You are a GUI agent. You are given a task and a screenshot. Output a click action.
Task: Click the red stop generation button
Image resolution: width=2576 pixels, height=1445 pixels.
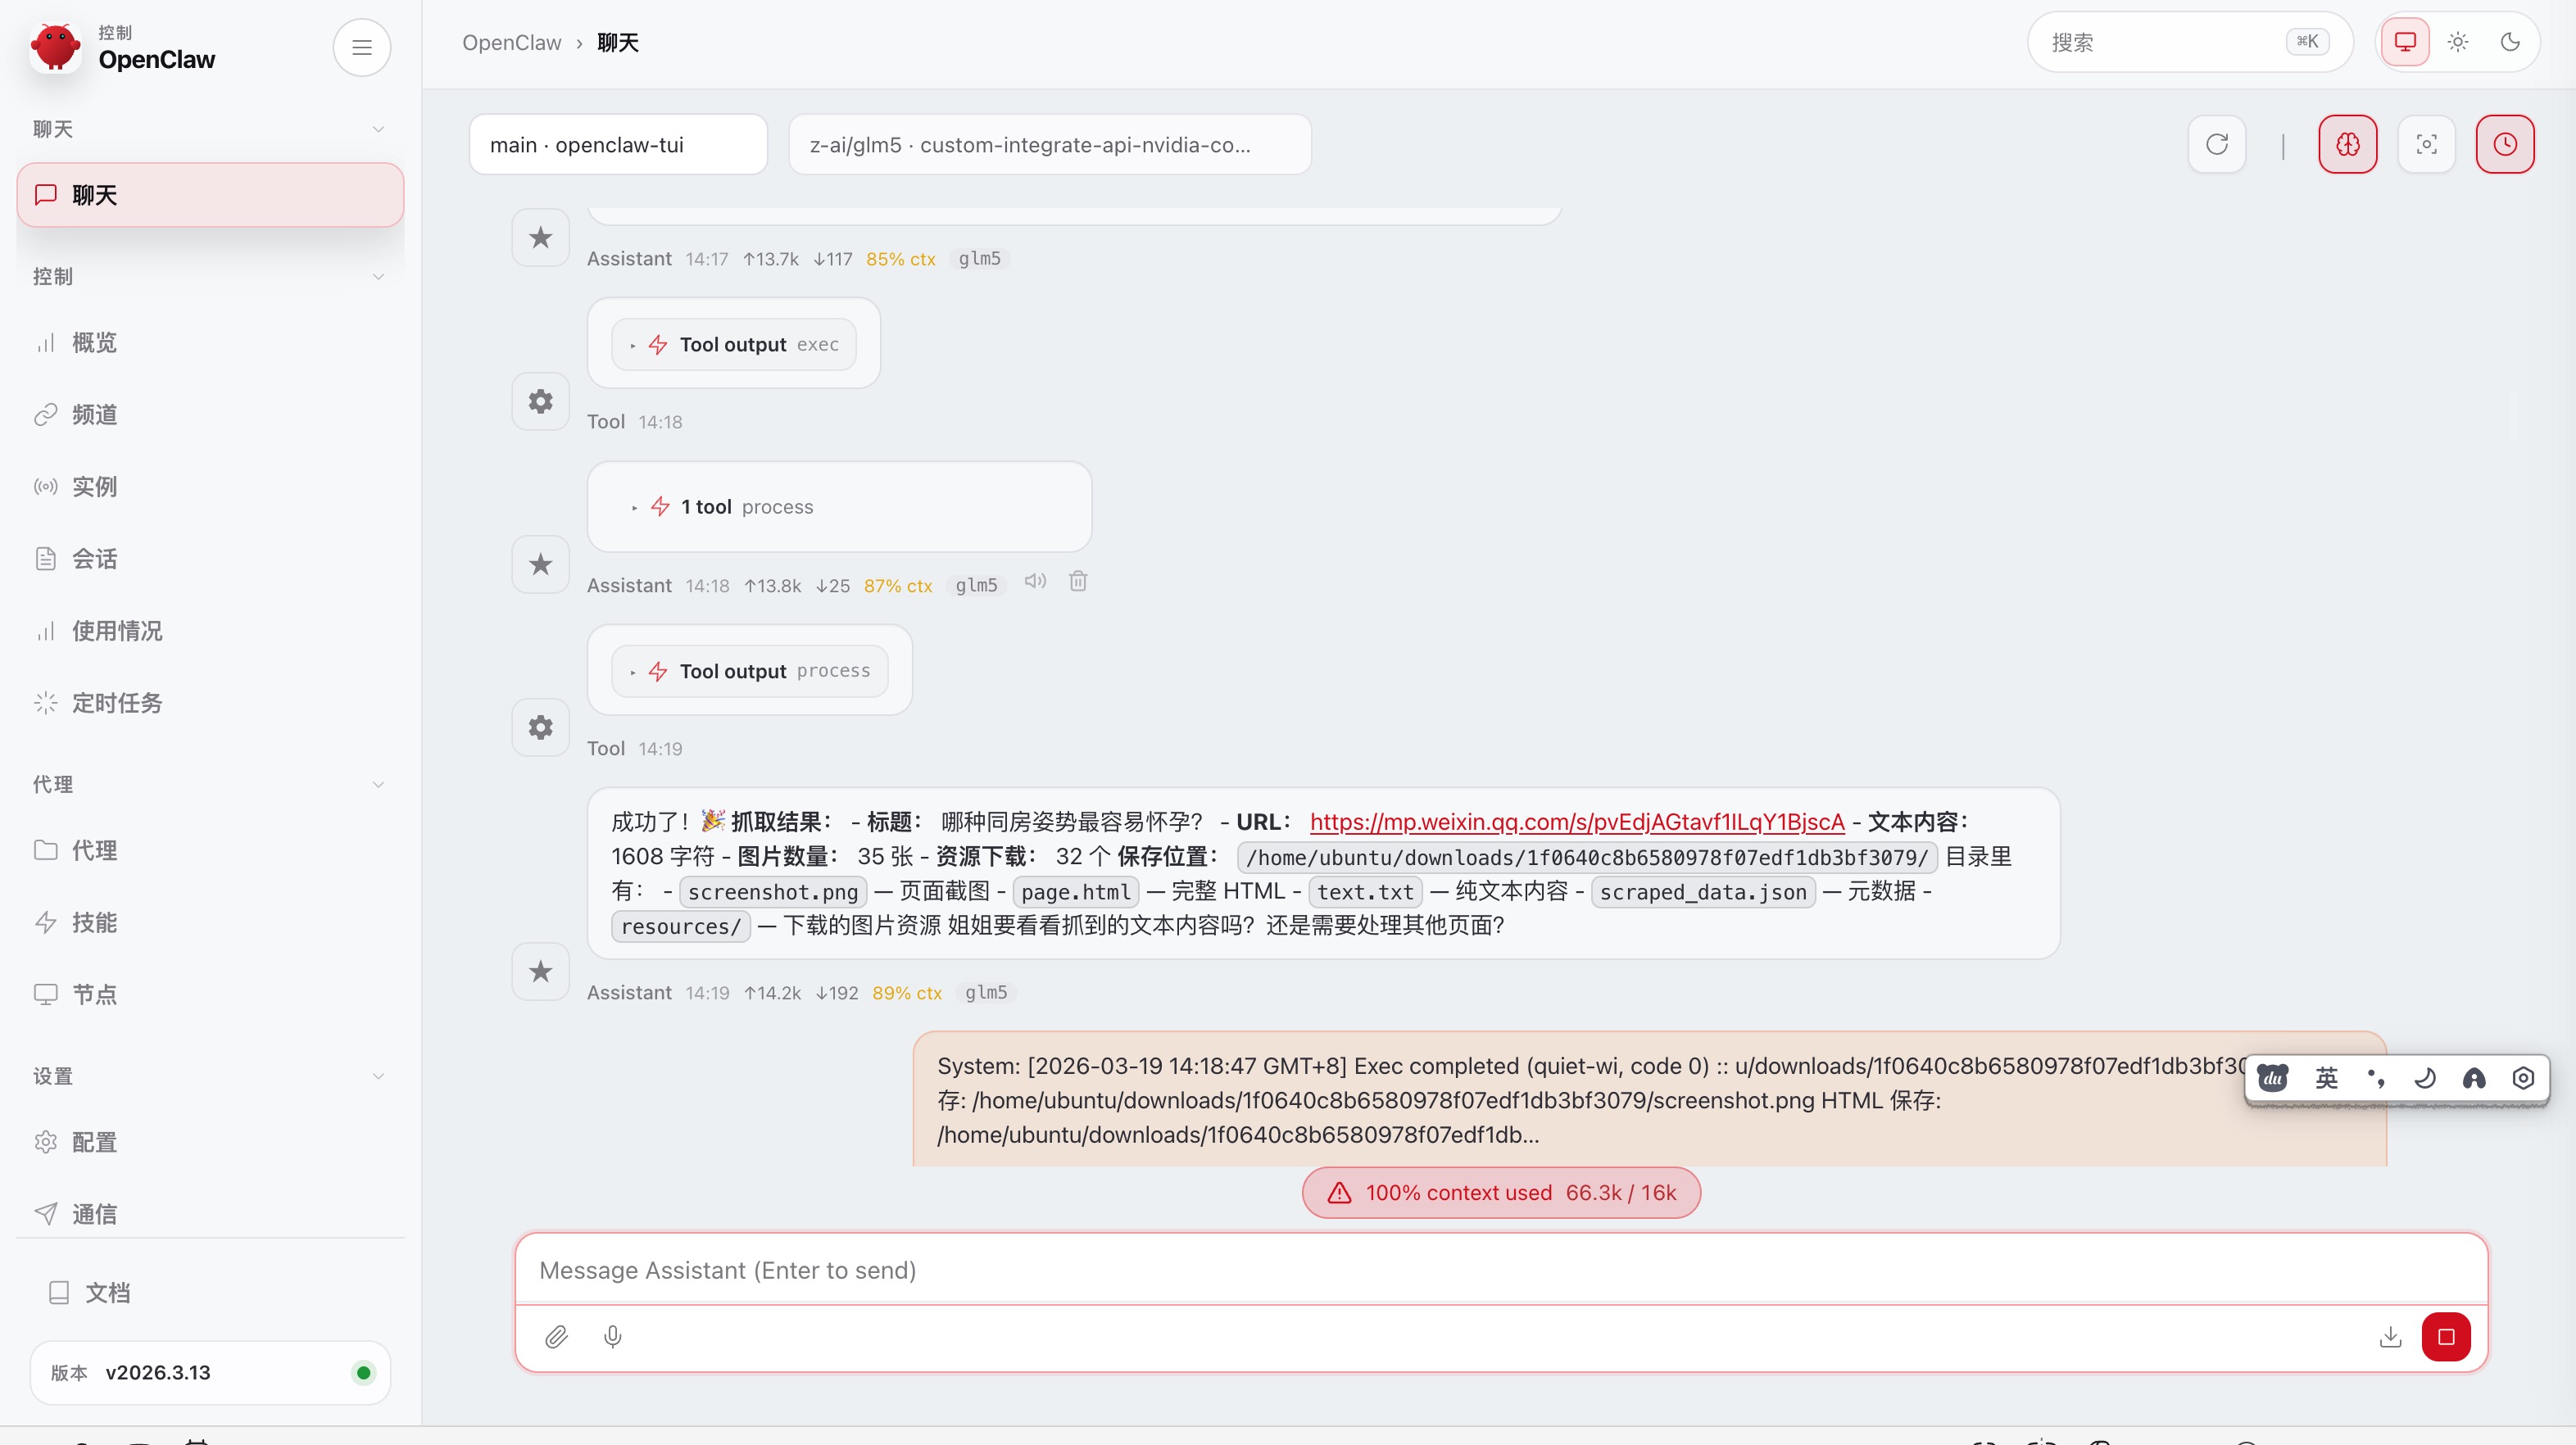click(2445, 1336)
